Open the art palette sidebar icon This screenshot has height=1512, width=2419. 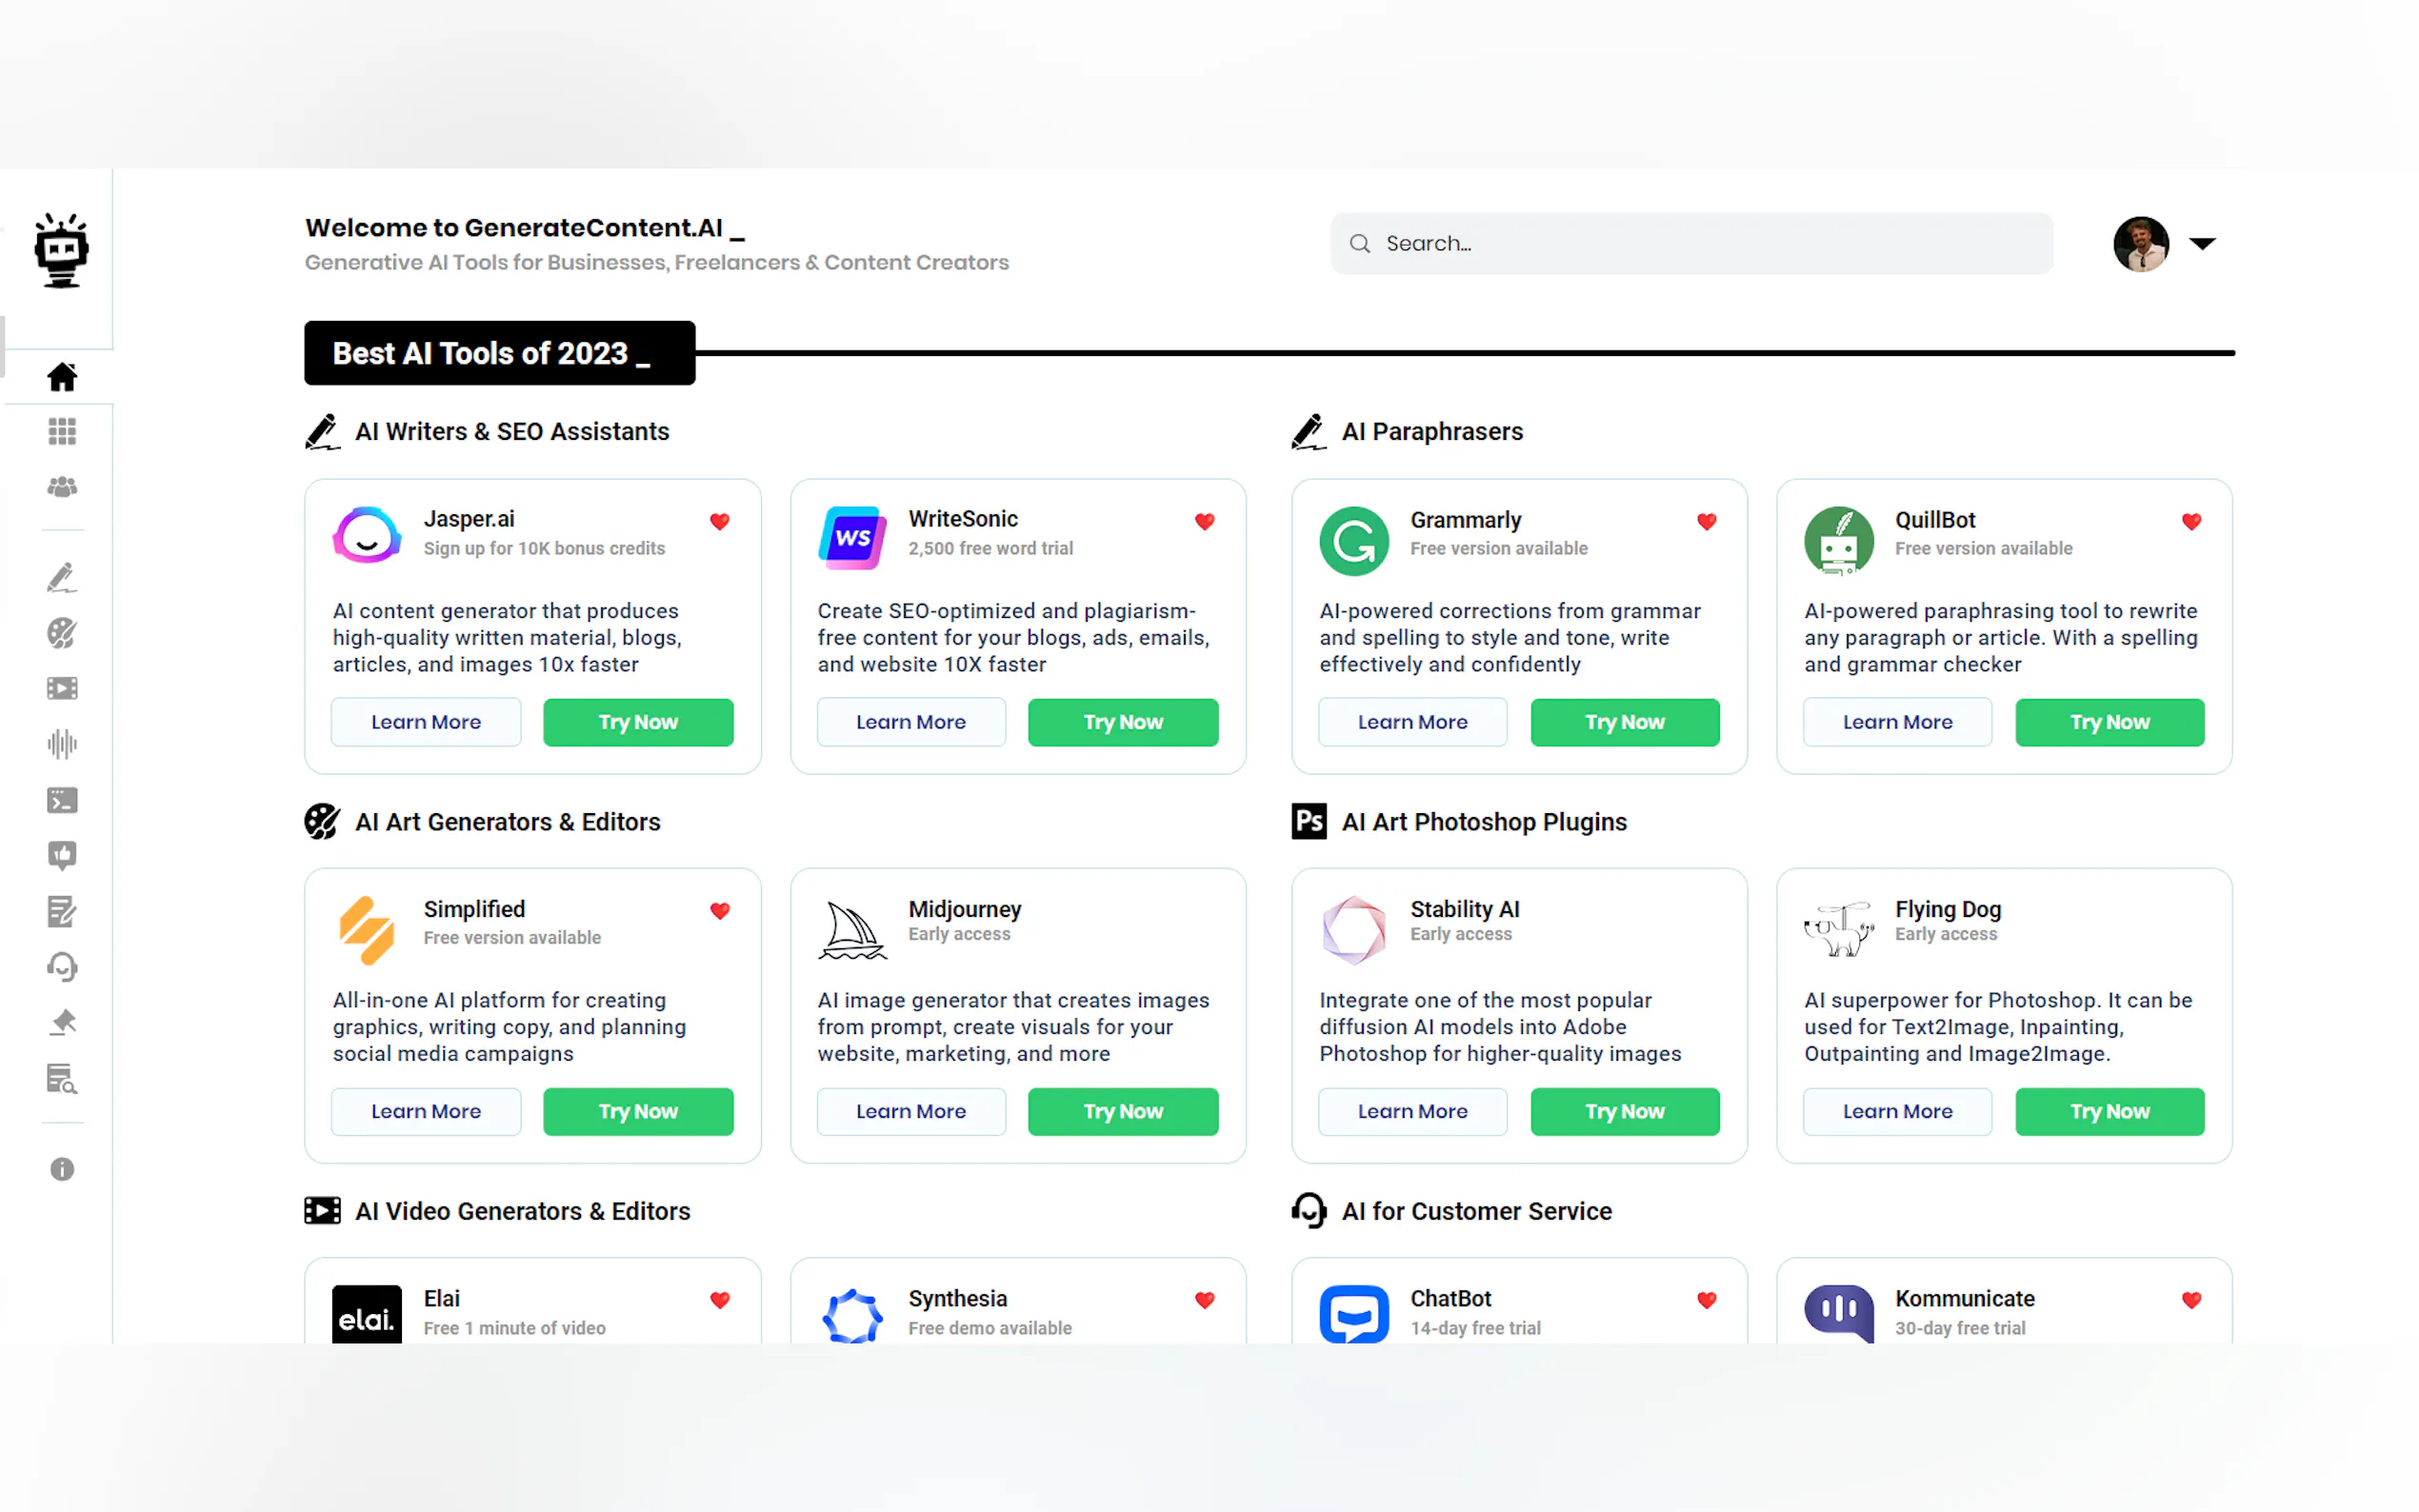point(62,633)
